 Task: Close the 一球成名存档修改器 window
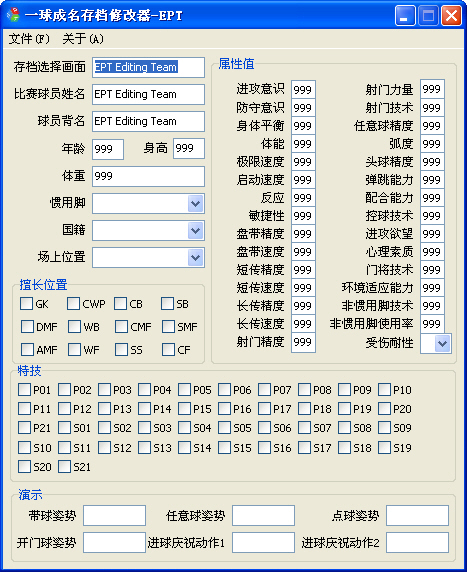pyautogui.click(x=451, y=16)
